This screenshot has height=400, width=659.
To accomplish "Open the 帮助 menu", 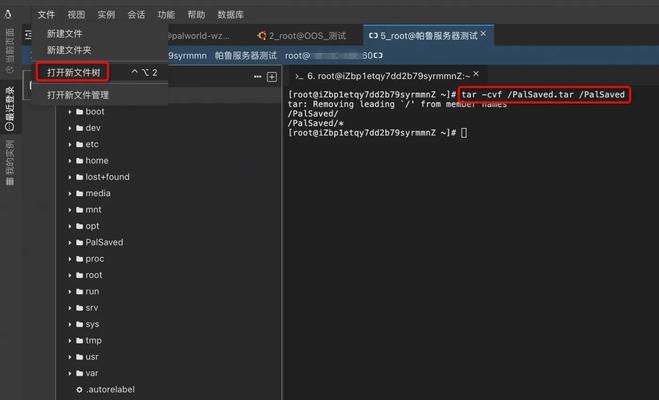I will (196, 15).
